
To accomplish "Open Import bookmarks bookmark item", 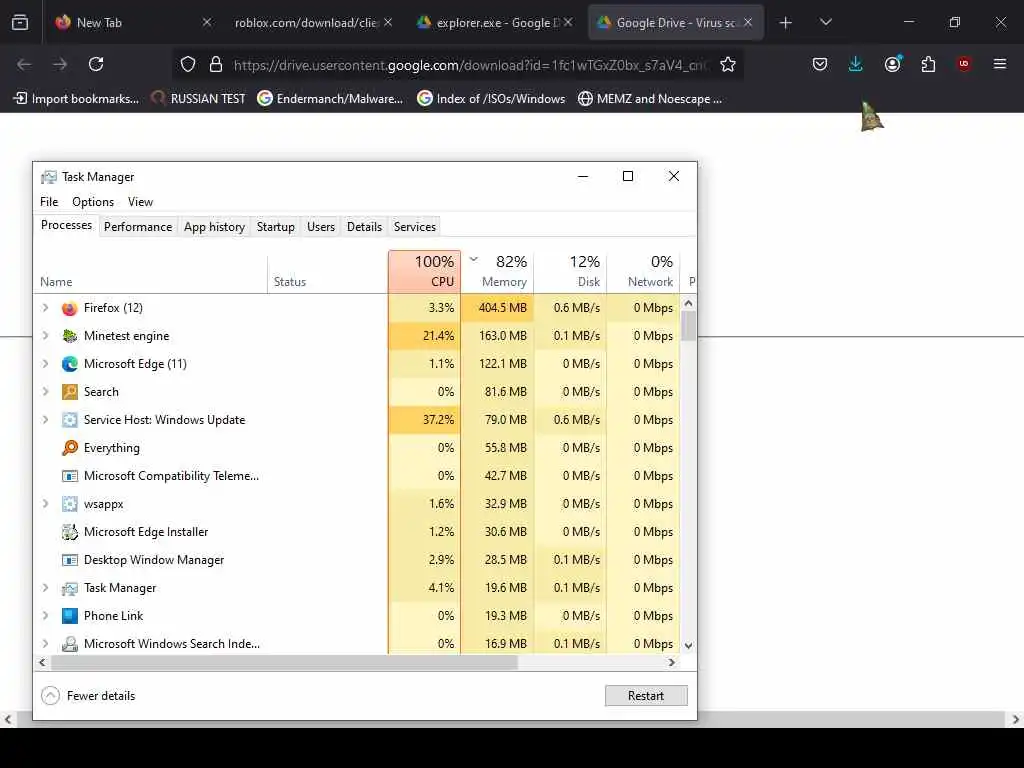I will (x=76, y=99).
